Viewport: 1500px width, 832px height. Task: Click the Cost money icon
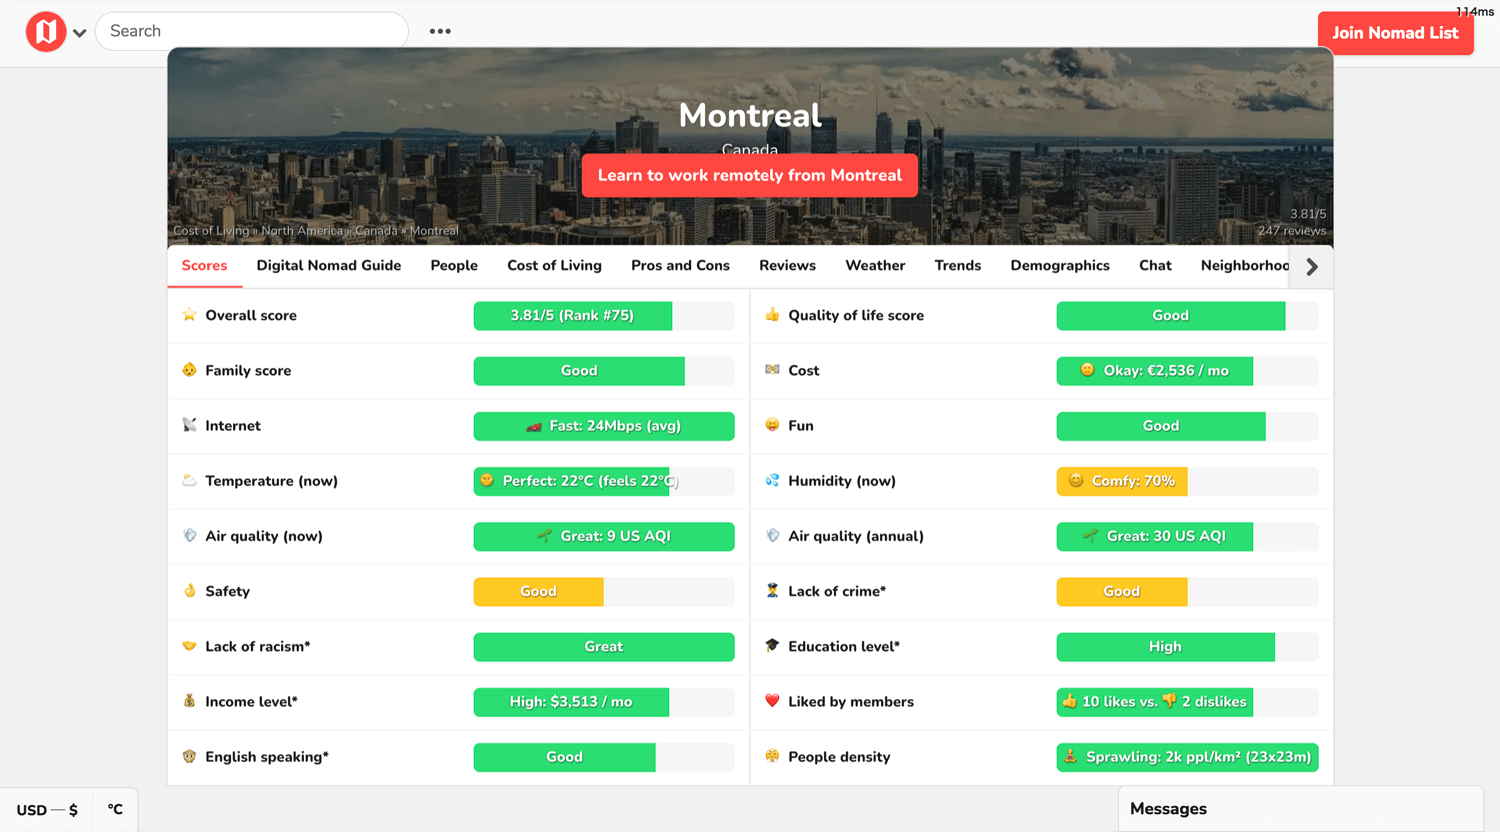(x=772, y=370)
